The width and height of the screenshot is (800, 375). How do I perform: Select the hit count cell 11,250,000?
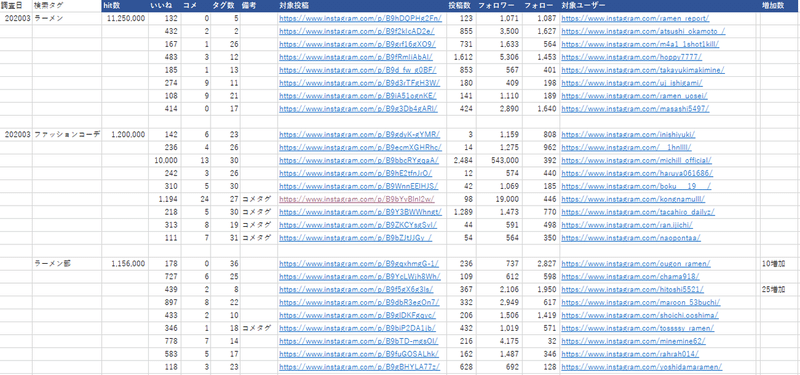pyautogui.click(x=124, y=18)
